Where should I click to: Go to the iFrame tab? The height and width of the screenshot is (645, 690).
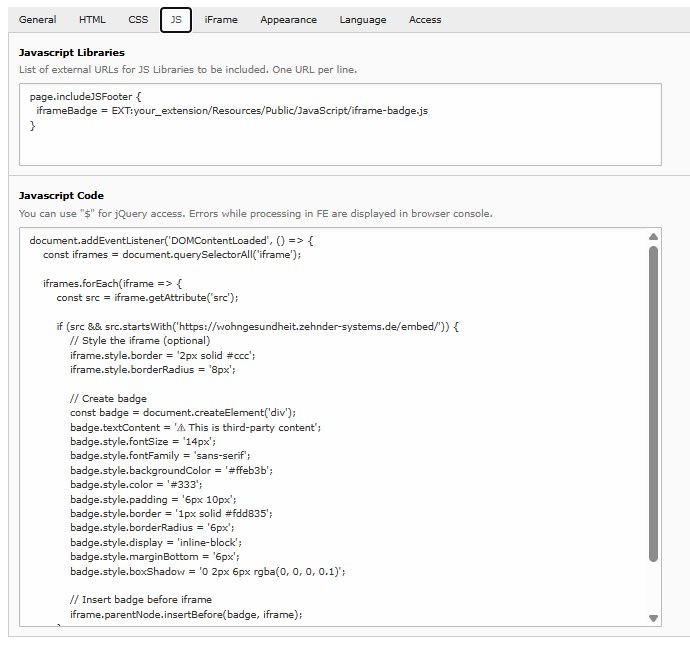tap(221, 19)
